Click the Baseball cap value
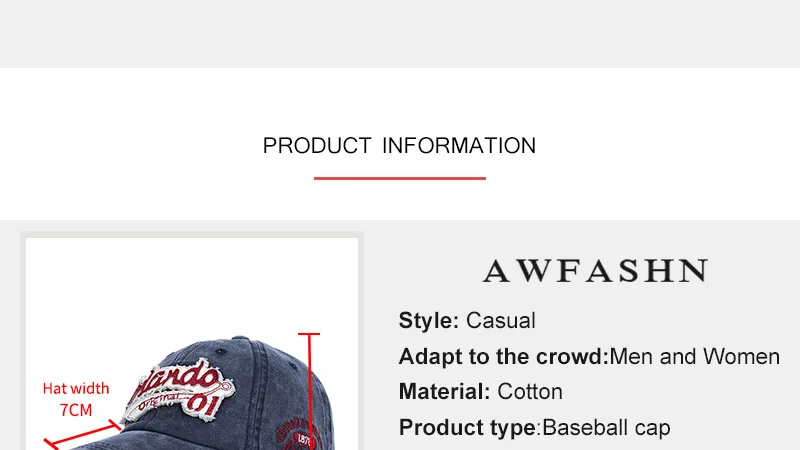Viewport: 800px width, 450px height. tap(606, 428)
